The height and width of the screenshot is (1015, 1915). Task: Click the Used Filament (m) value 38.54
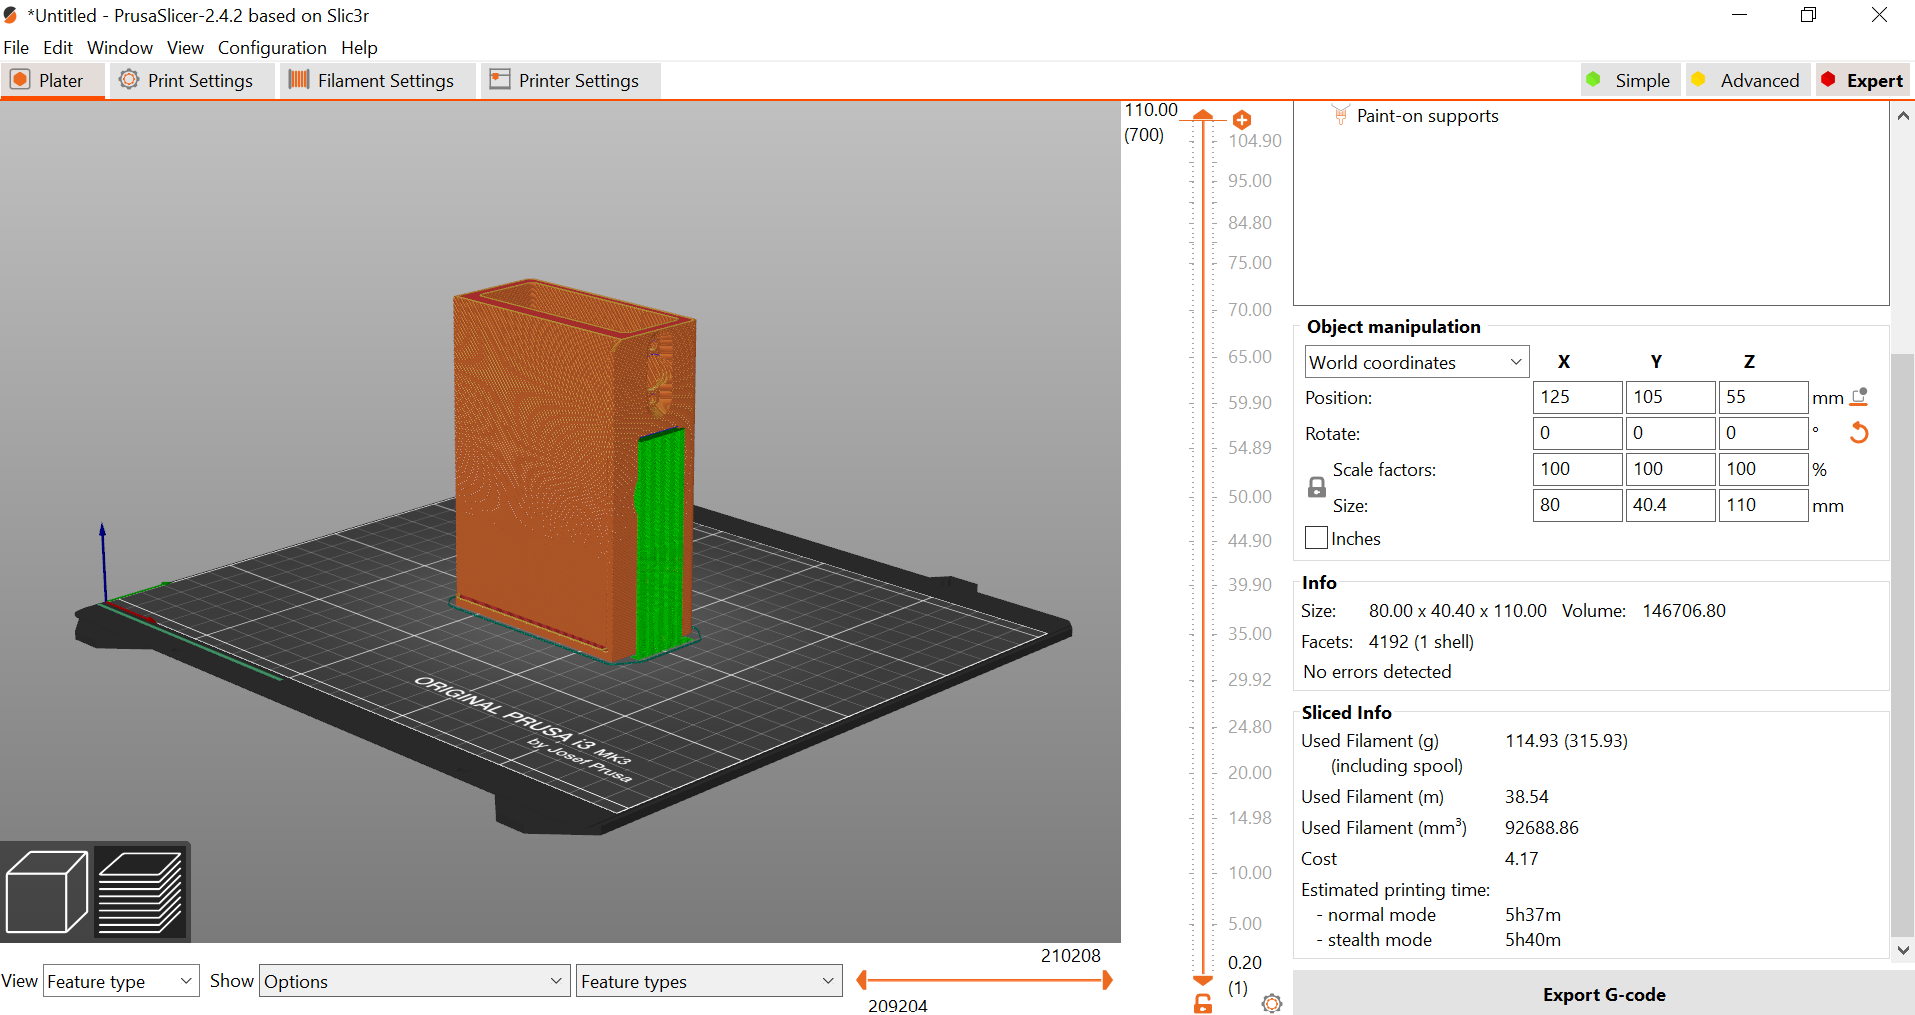pos(1526,797)
